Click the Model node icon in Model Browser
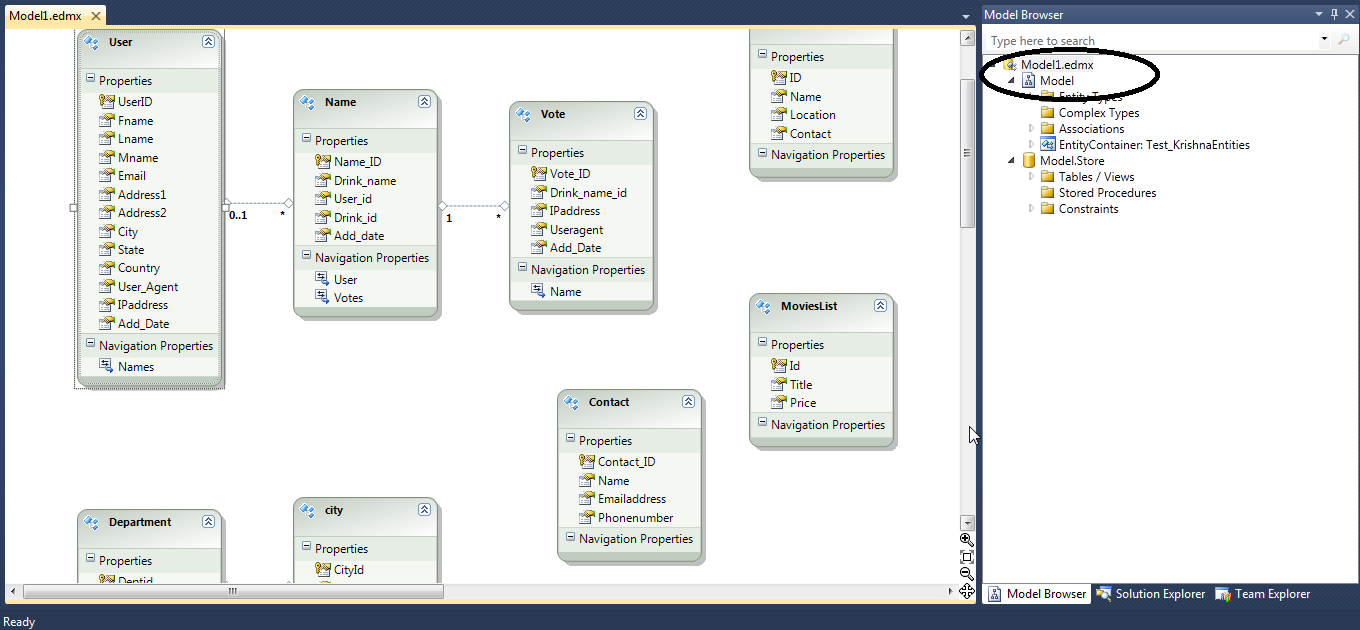This screenshot has width=1360, height=630. coord(1030,80)
